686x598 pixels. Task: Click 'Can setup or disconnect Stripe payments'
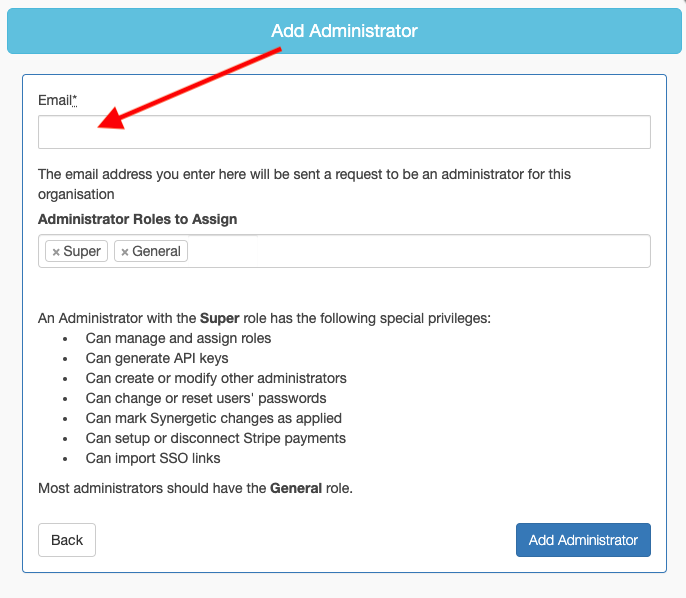pyautogui.click(x=216, y=438)
